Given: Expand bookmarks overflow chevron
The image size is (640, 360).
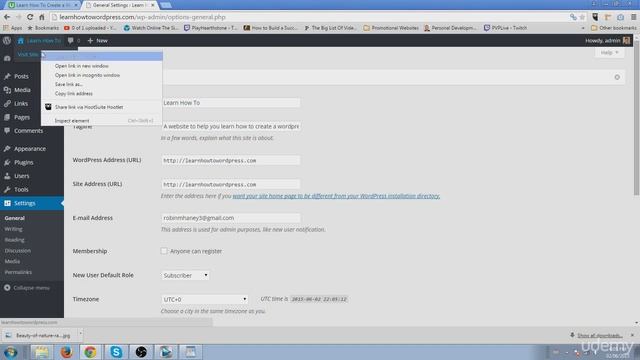Looking at the screenshot, I should 582,28.
